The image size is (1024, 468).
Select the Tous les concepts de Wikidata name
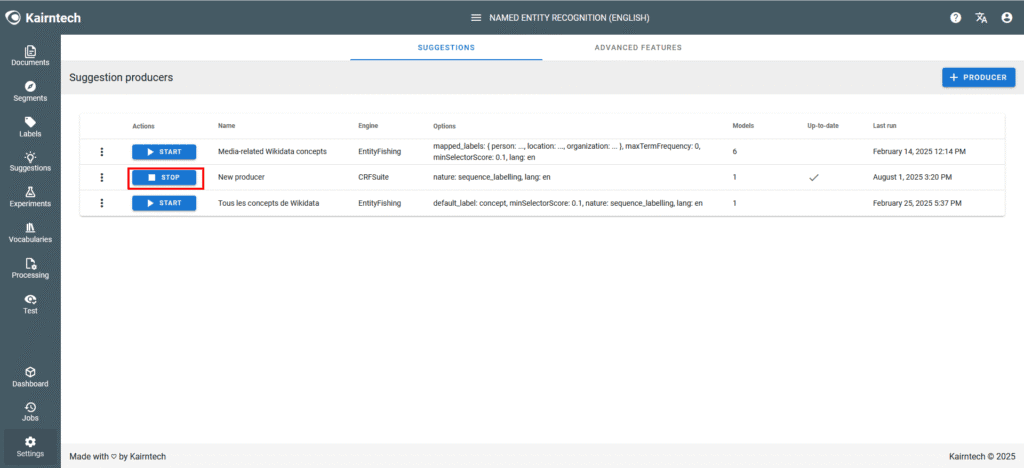pyautogui.click(x=268, y=203)
